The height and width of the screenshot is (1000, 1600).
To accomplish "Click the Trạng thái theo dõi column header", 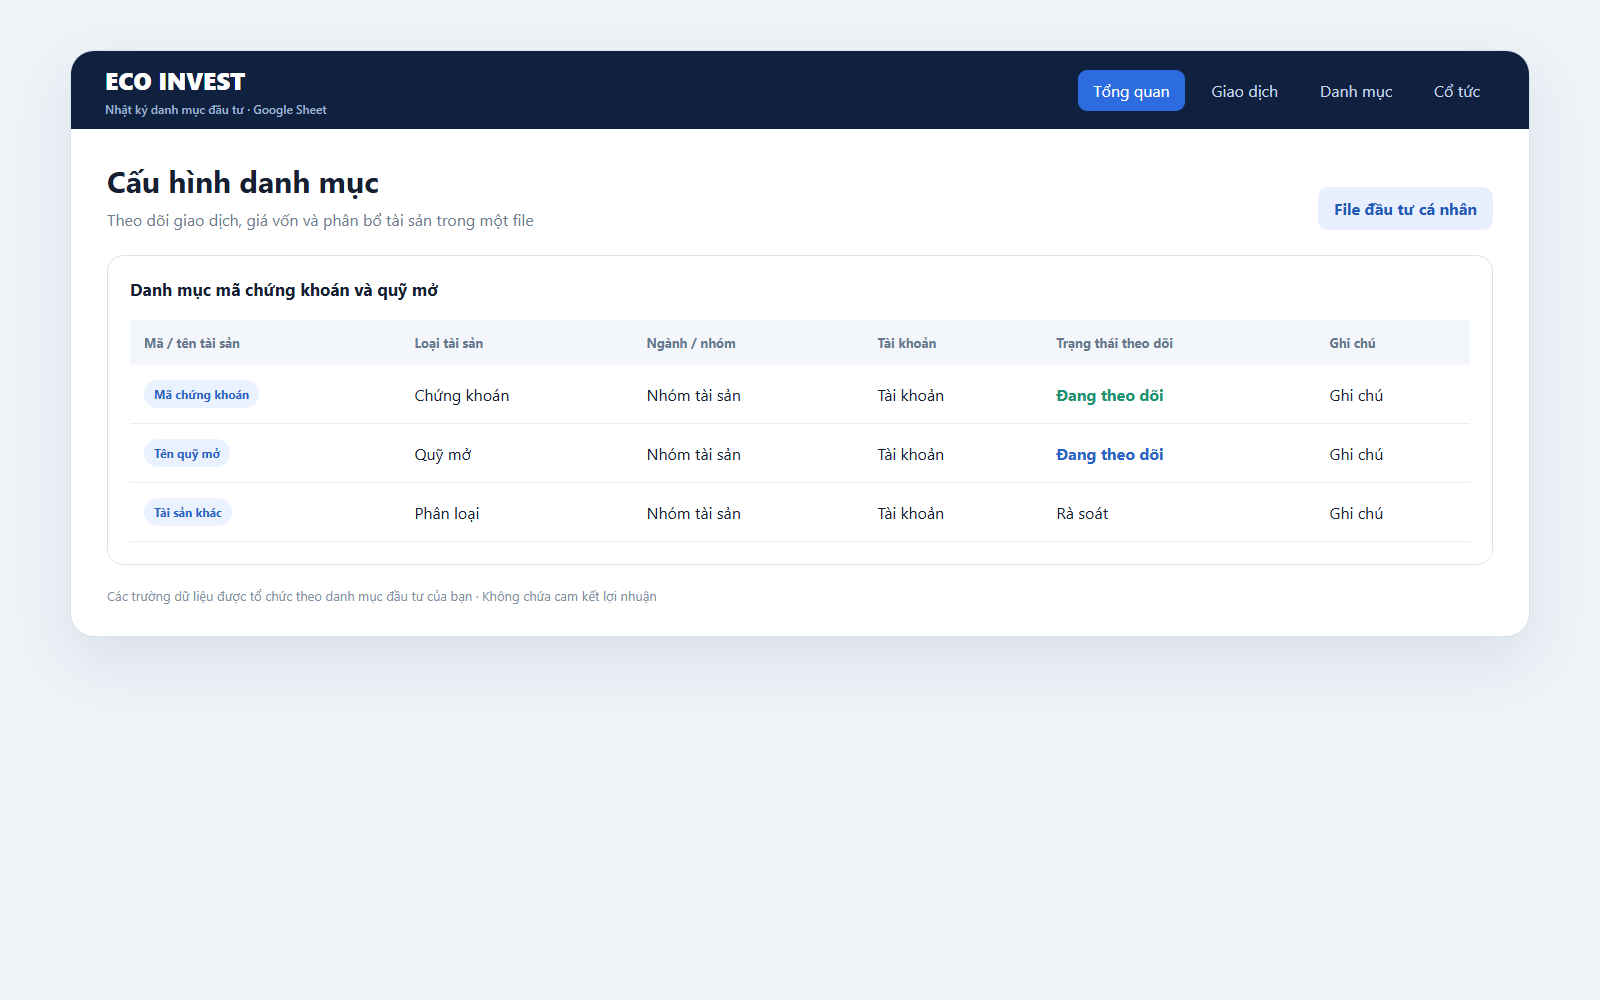I will point(1114,343).
